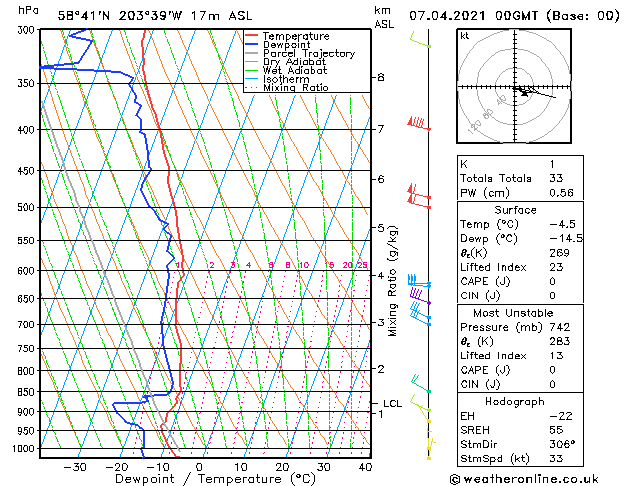Click the vertical Mixing Ratio (g/kg) label
The height and width of the screenshot is (486, 629).
coord(392,281)
